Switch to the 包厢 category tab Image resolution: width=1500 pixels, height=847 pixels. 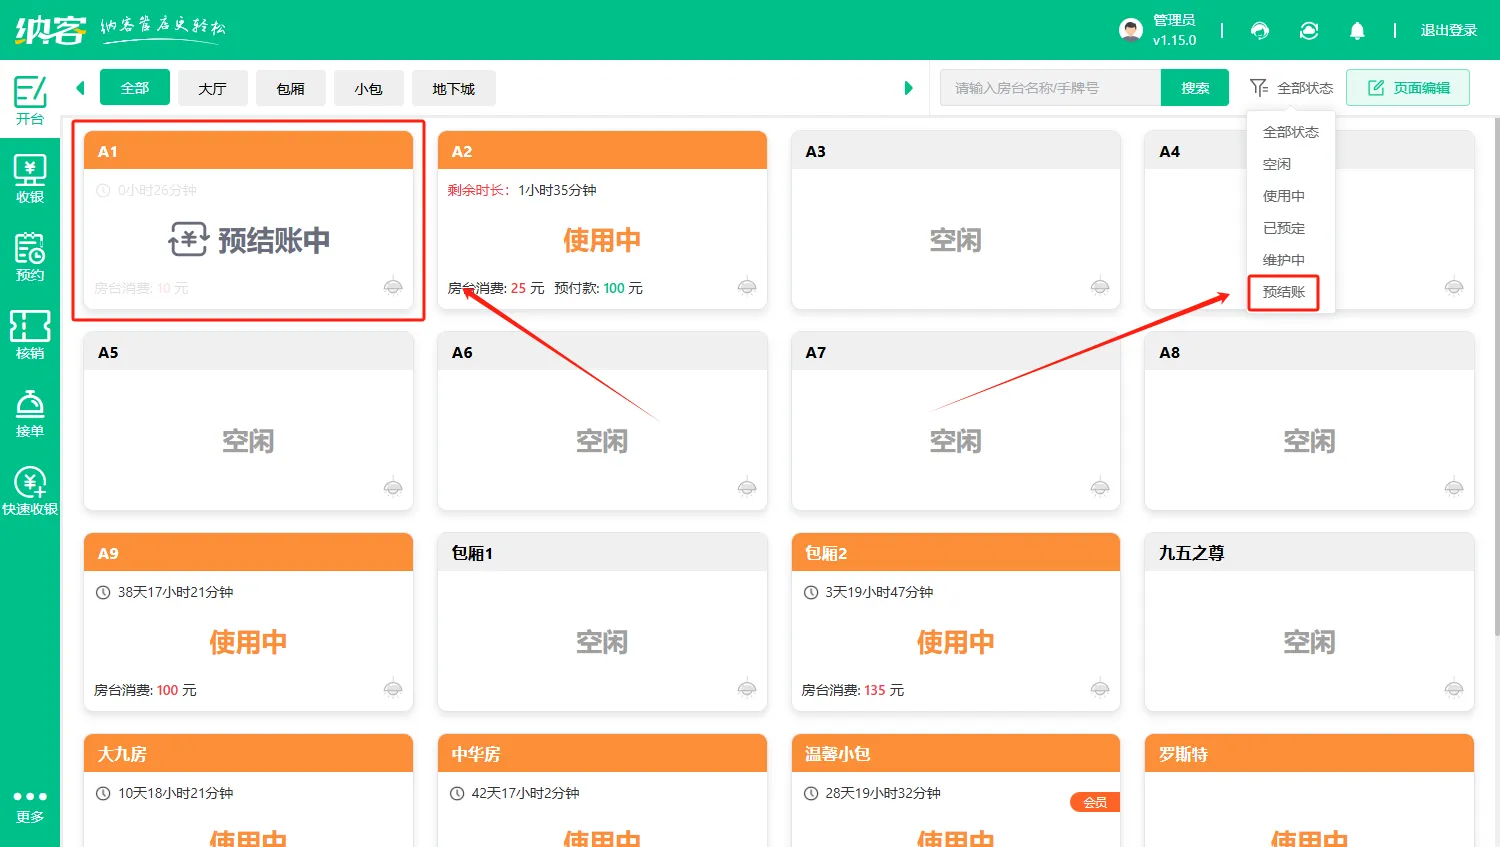(x=291, y=88)
